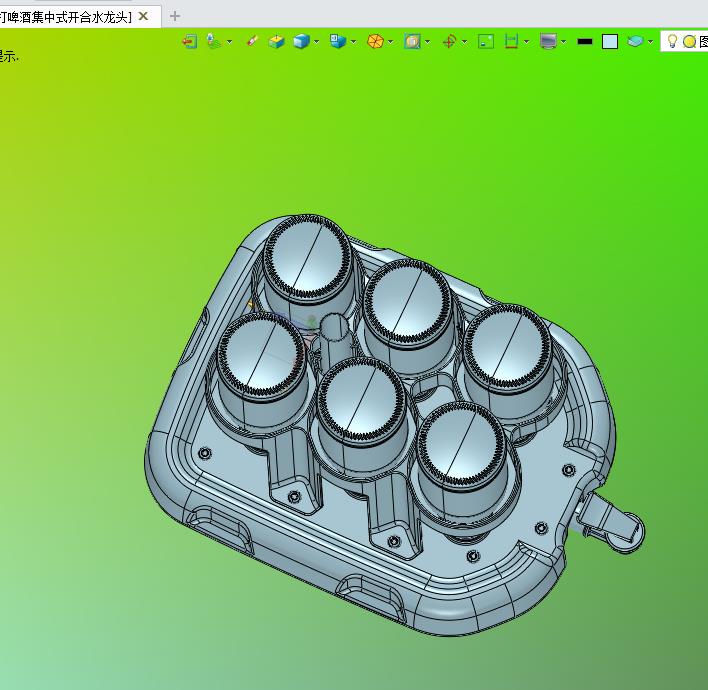Image resolution: width=708 pixels, height=690 pixels.
Task: Expand the shaded cube display dropdown
Action: click(x=317, y=42)
